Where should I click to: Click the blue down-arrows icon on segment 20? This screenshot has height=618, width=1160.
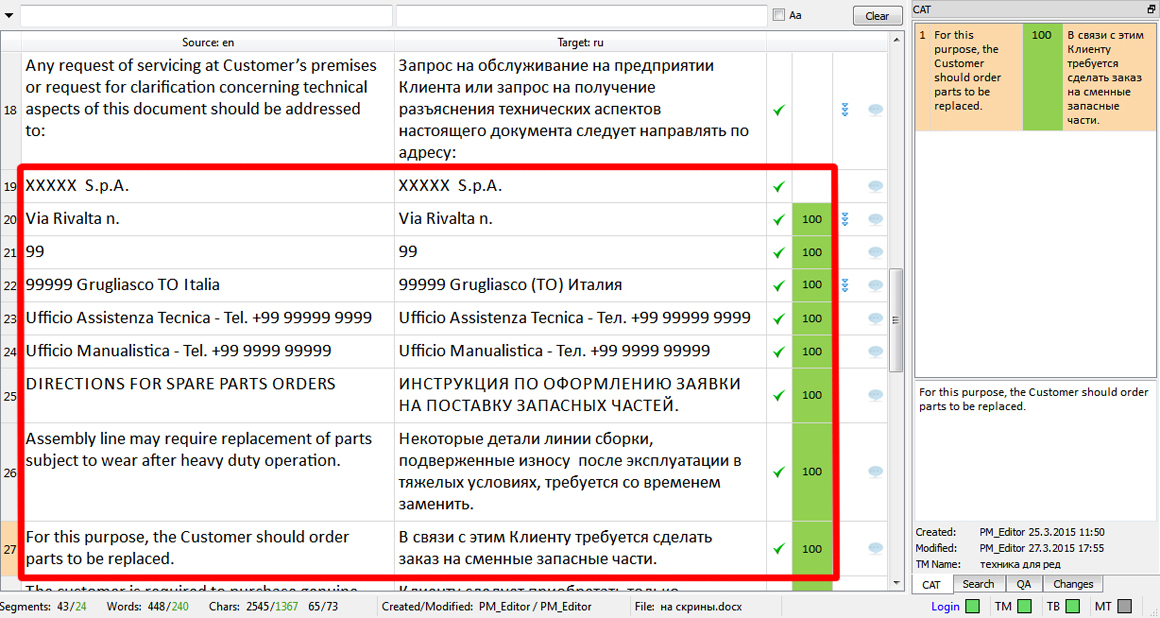coord(845,219)
